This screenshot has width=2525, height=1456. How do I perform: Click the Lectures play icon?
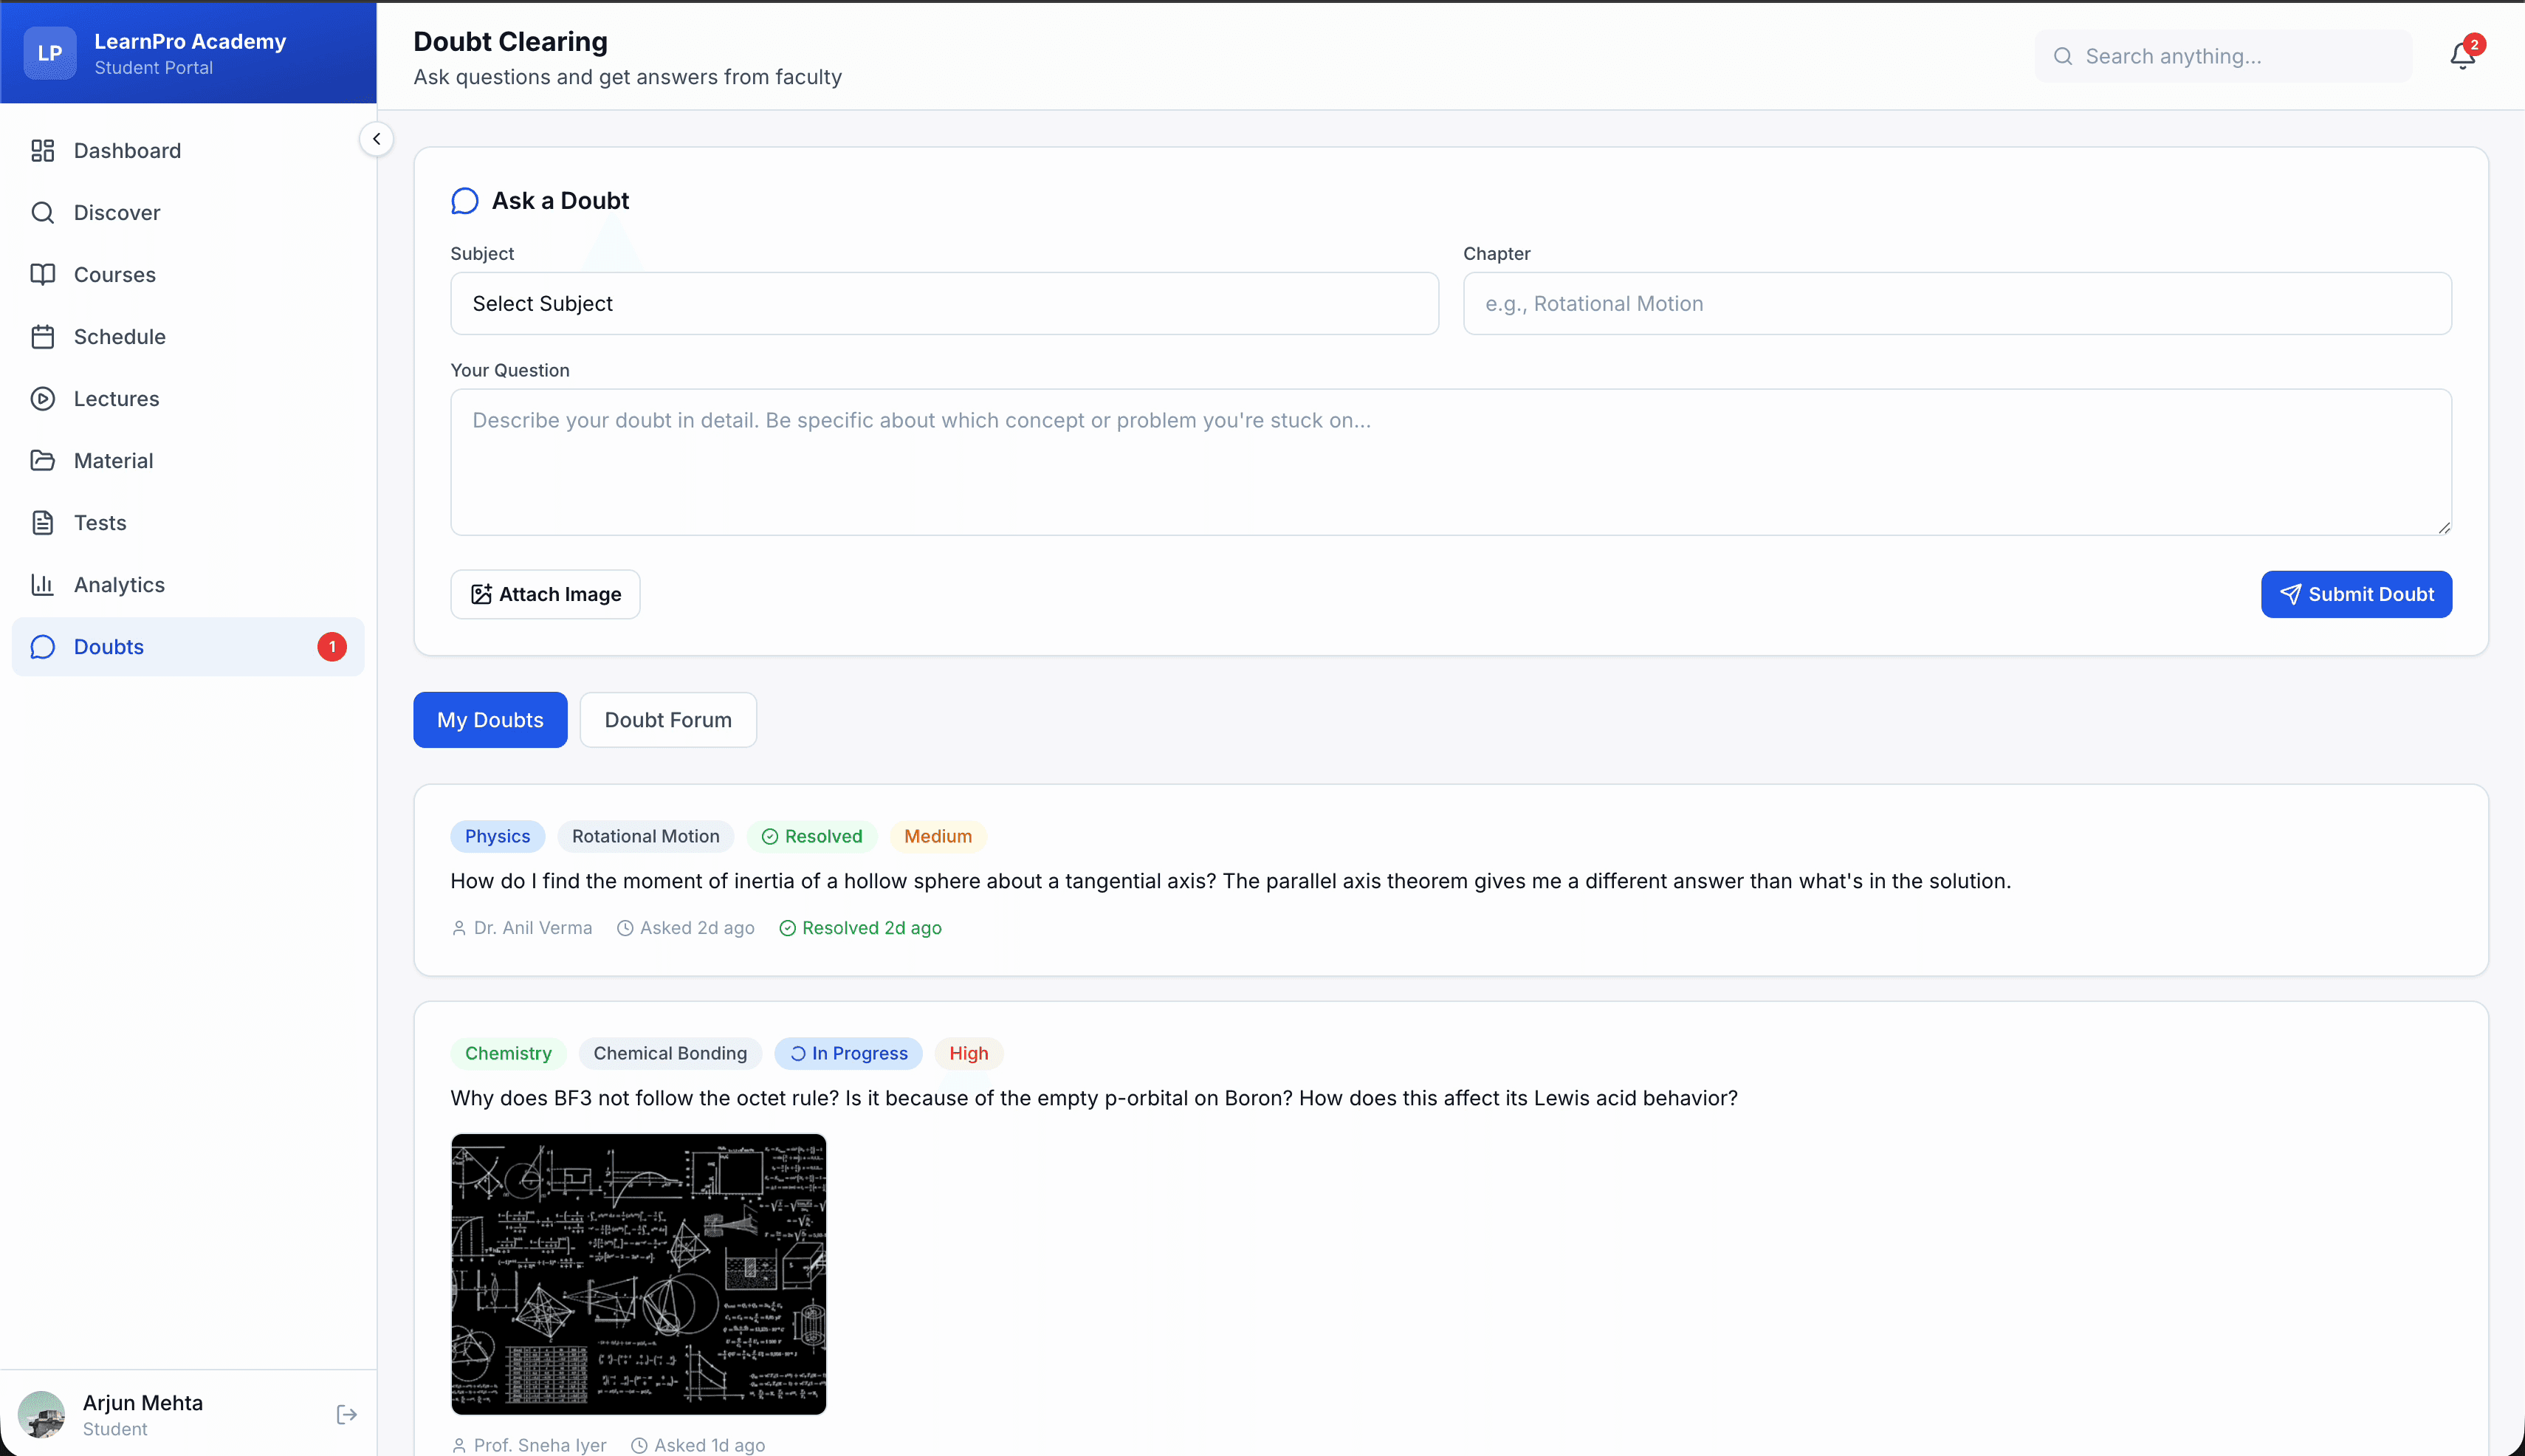(x=43, y=398)
